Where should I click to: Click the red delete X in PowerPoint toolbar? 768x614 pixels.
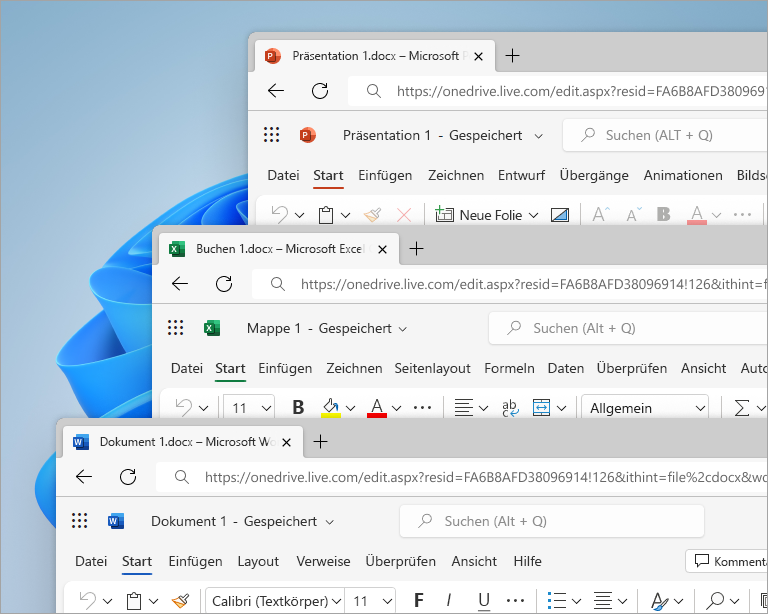[x=404, y=214]
